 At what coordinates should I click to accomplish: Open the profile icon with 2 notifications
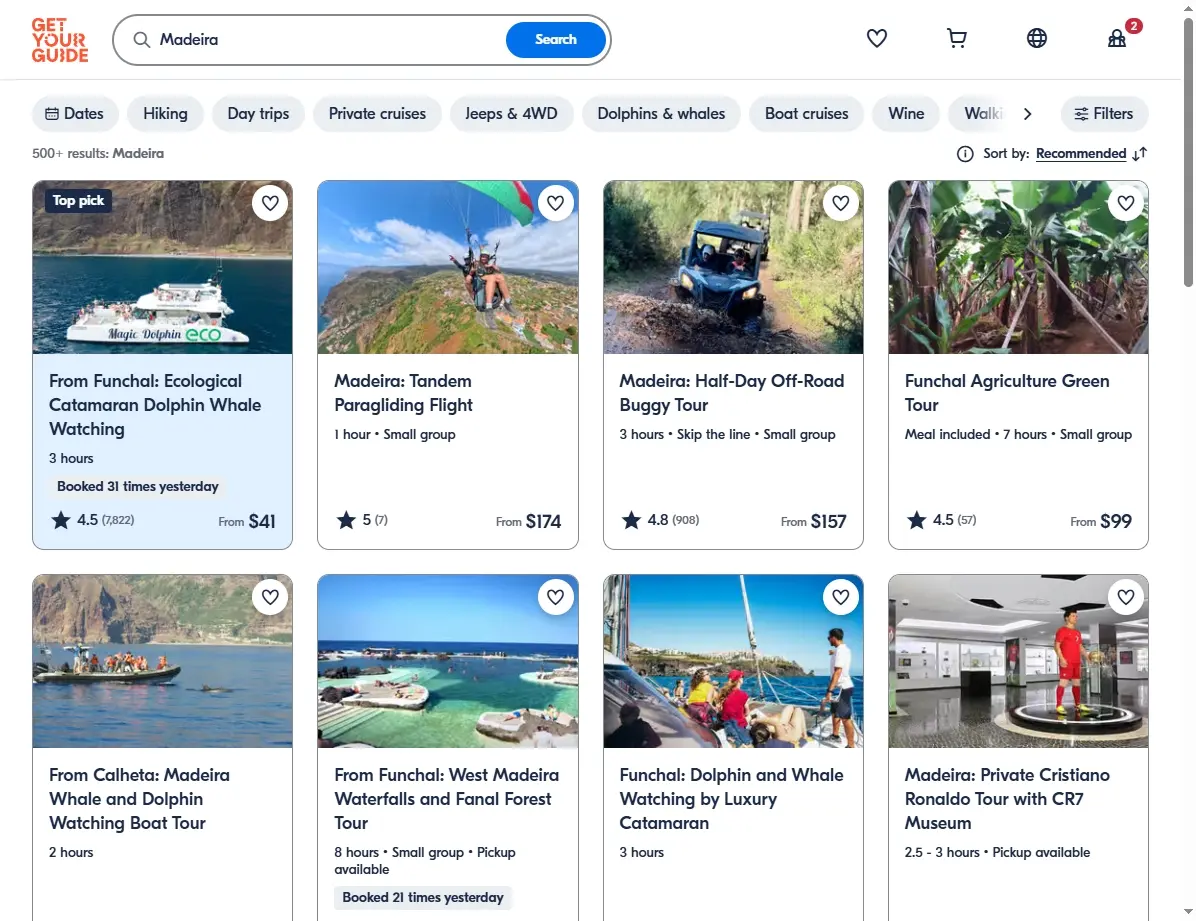coord(1117,38)
